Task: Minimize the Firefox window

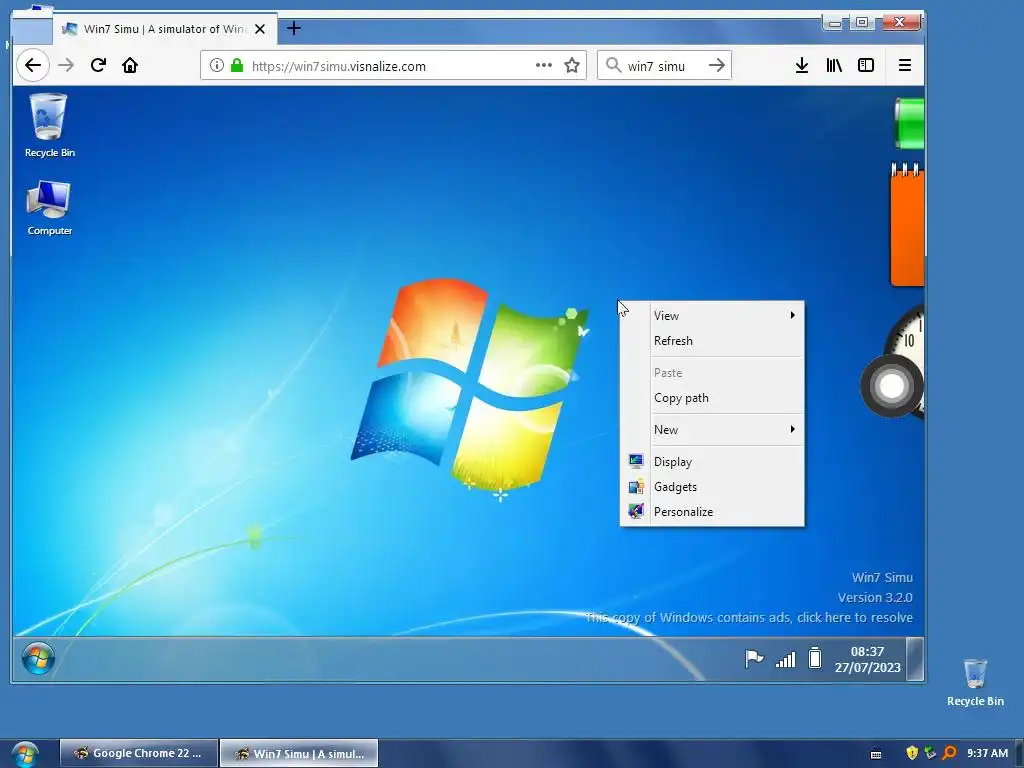Action: (x=834, y=23)
